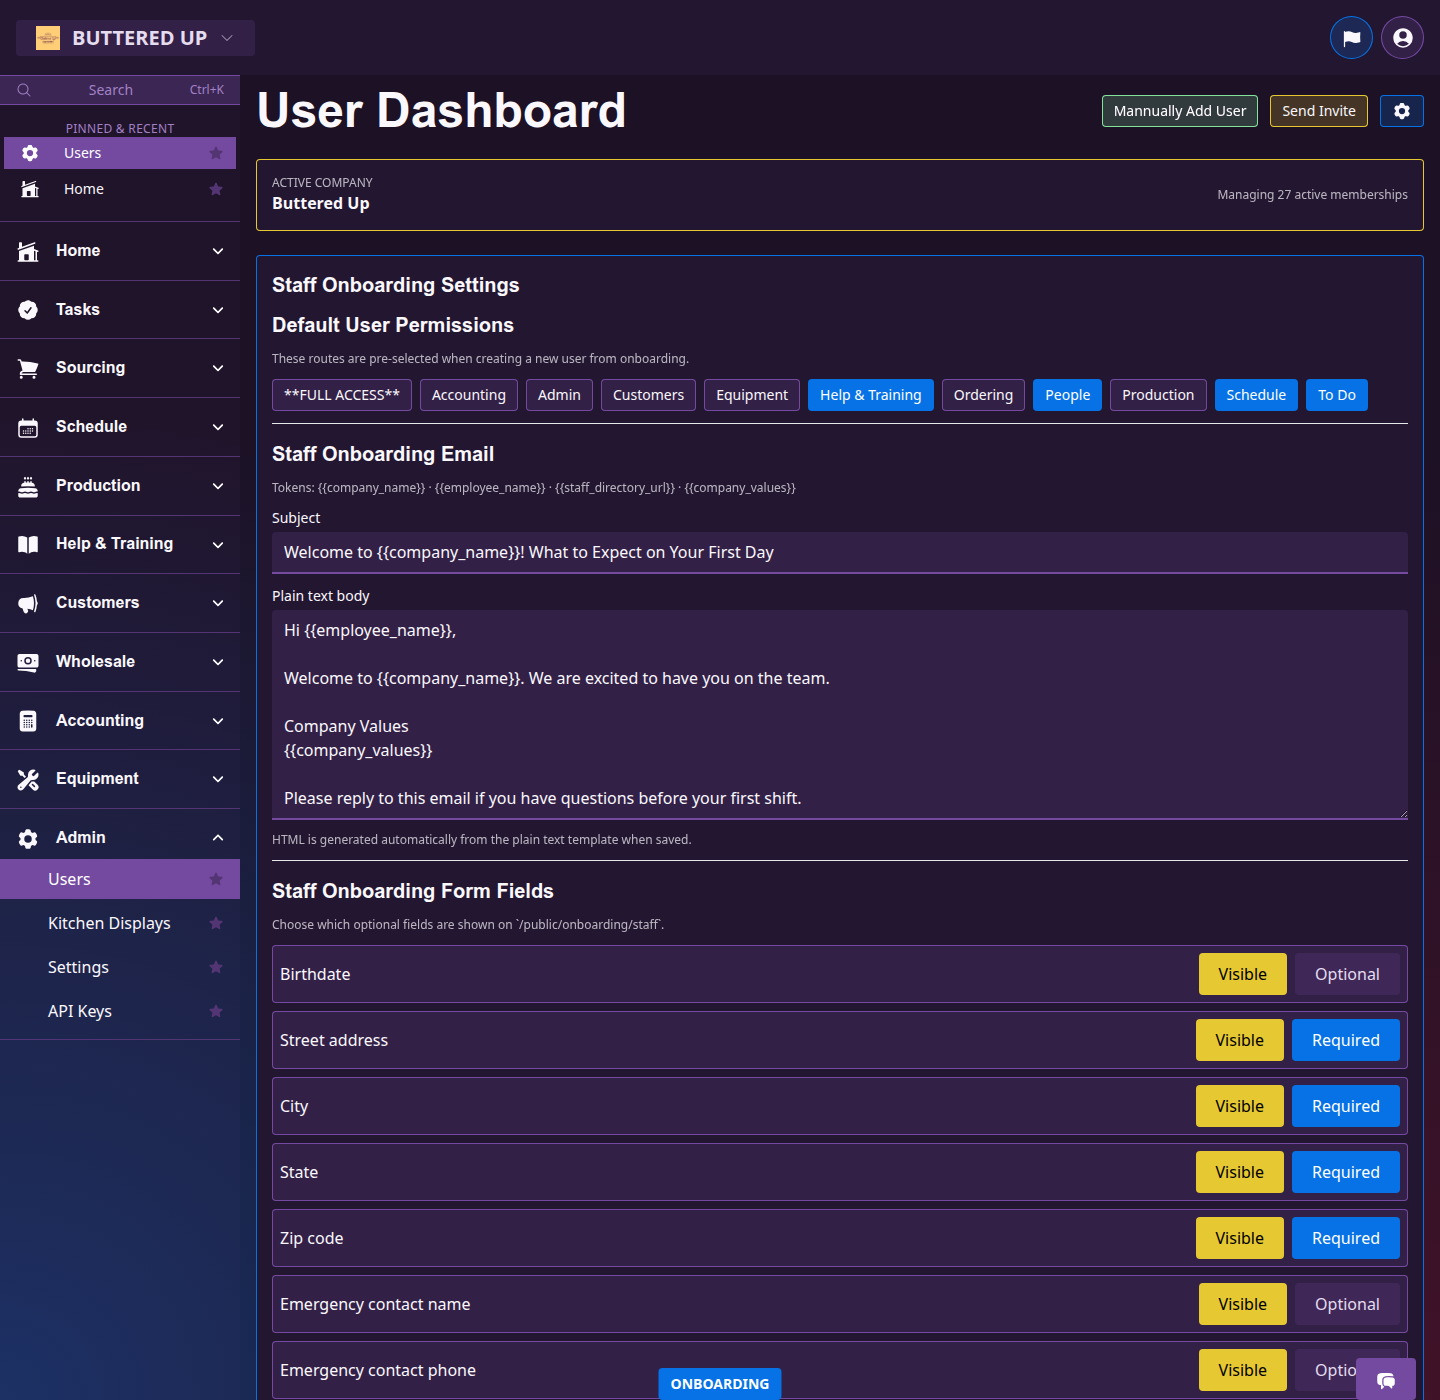Click the Equipment wrench icon

pos(28,778)
